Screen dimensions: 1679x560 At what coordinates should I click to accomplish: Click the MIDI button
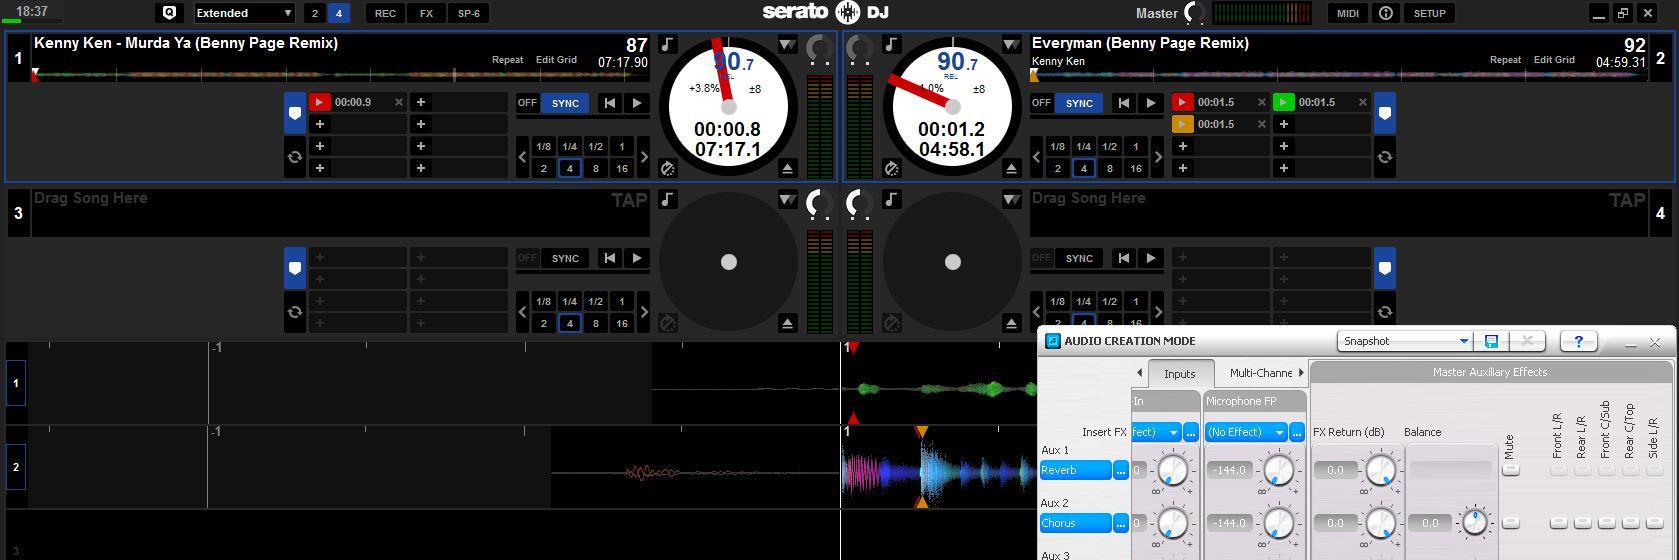(1348, 13)
